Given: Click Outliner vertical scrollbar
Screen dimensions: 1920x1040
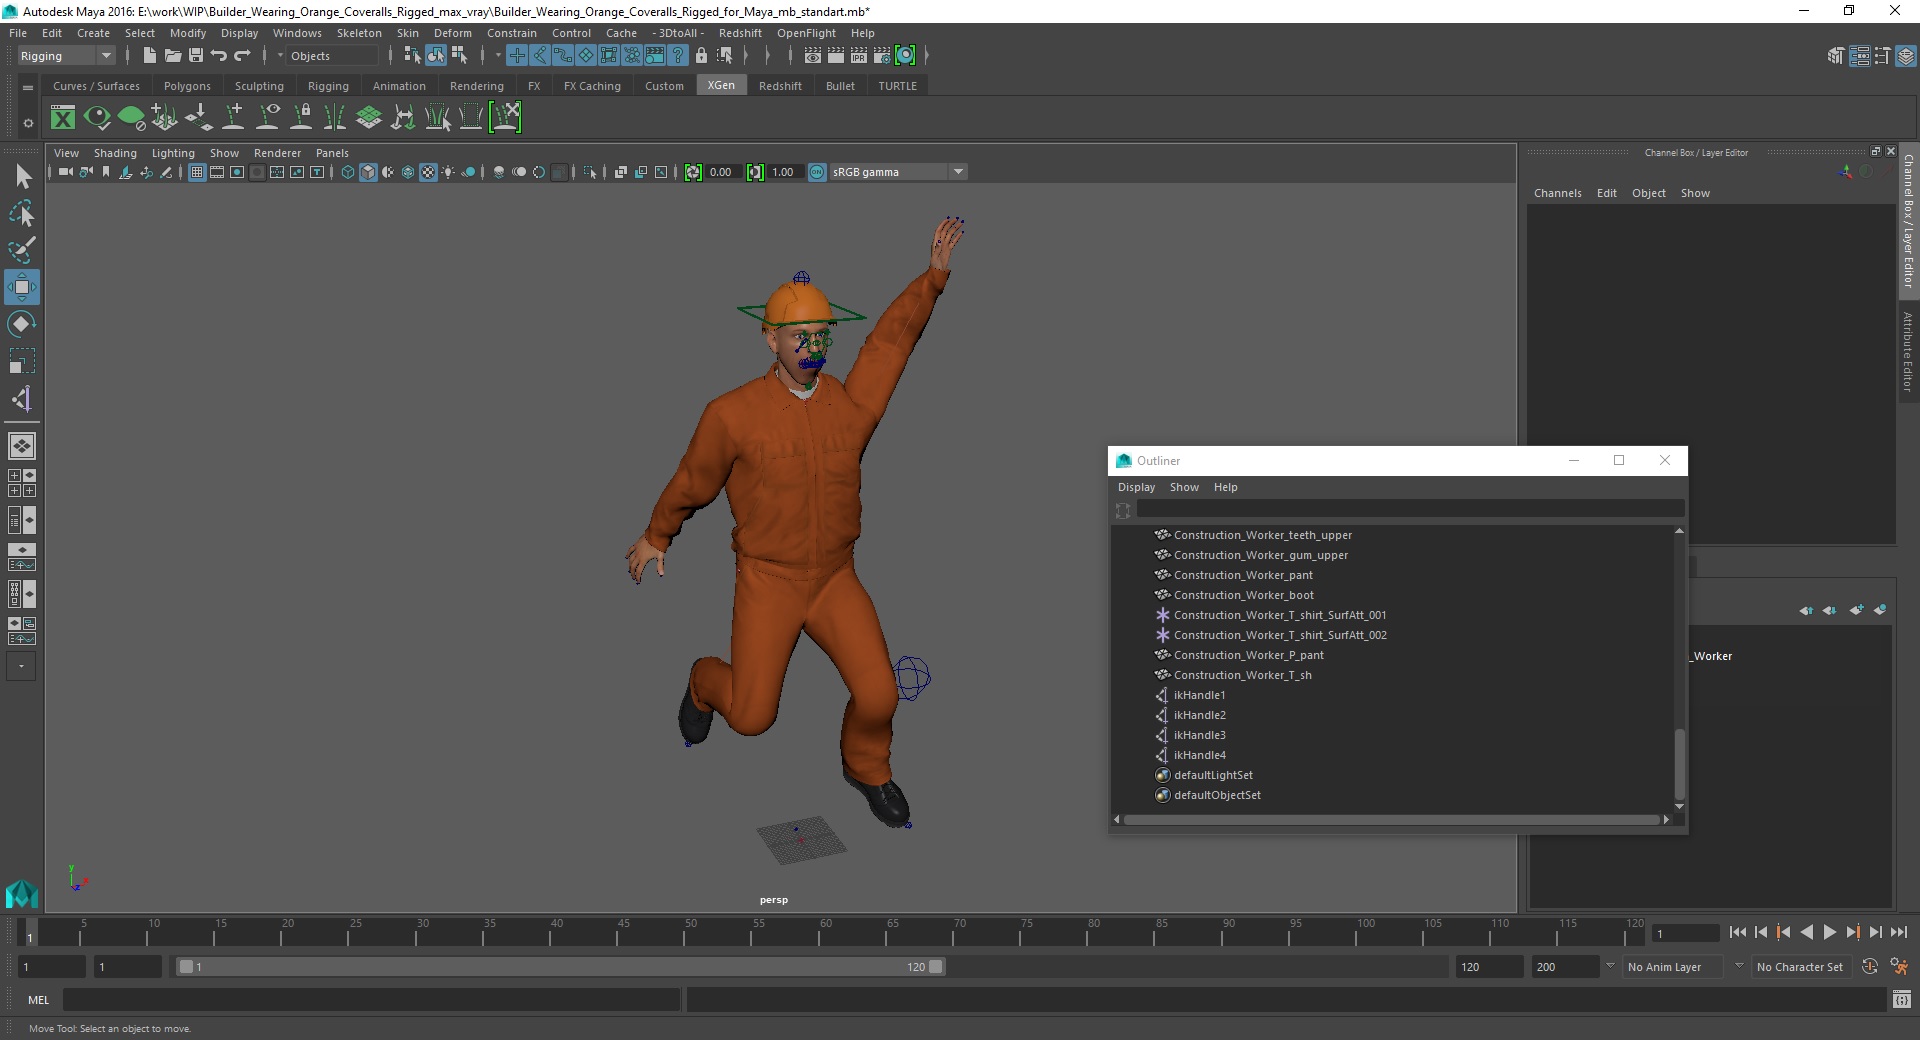Looking at the screenshot, I should pos(1679,764).
